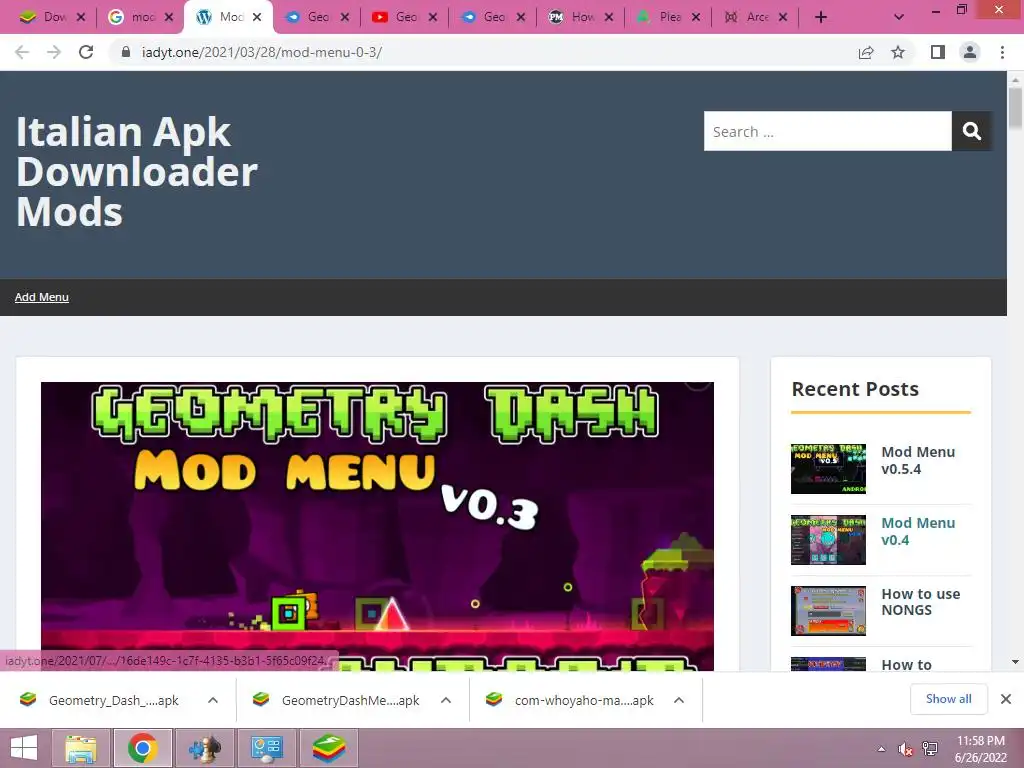Switch to the 'How' PM tab

coord(581,18)
